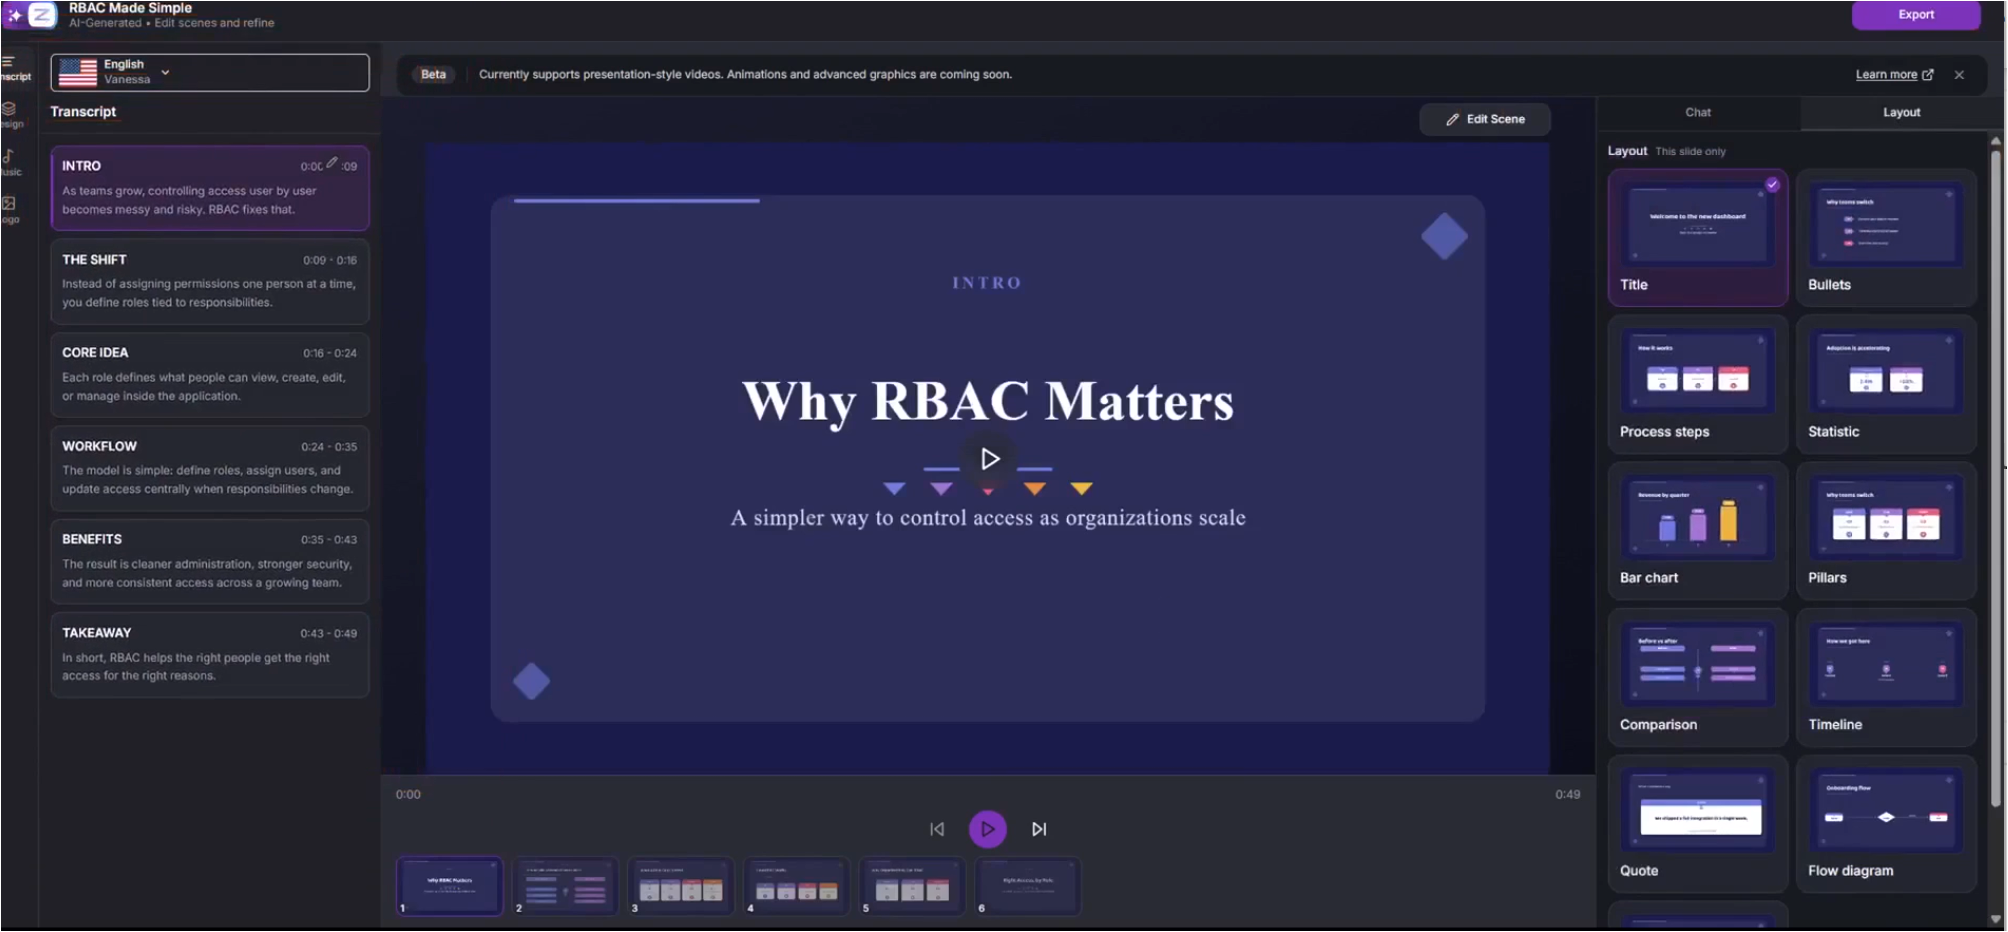The image size is (2008, 932).
Task: Select scene thumbnail number 3
Action: click(681, 886)
